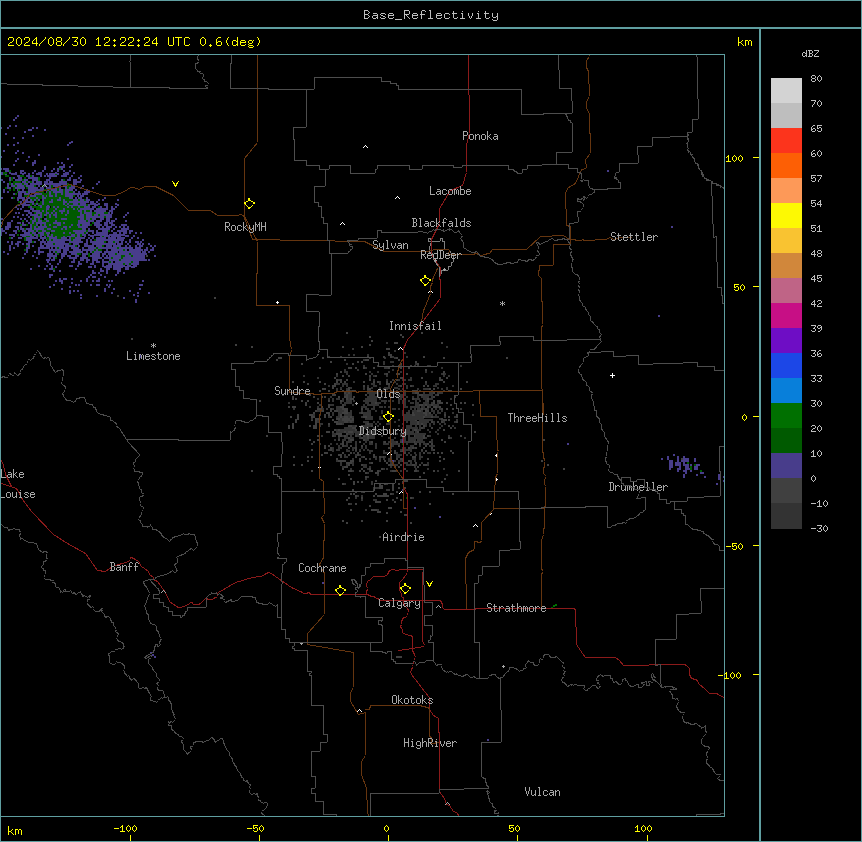Click the Lacombe city label
This screenshot has width=862, height=842.
[450, 191]
